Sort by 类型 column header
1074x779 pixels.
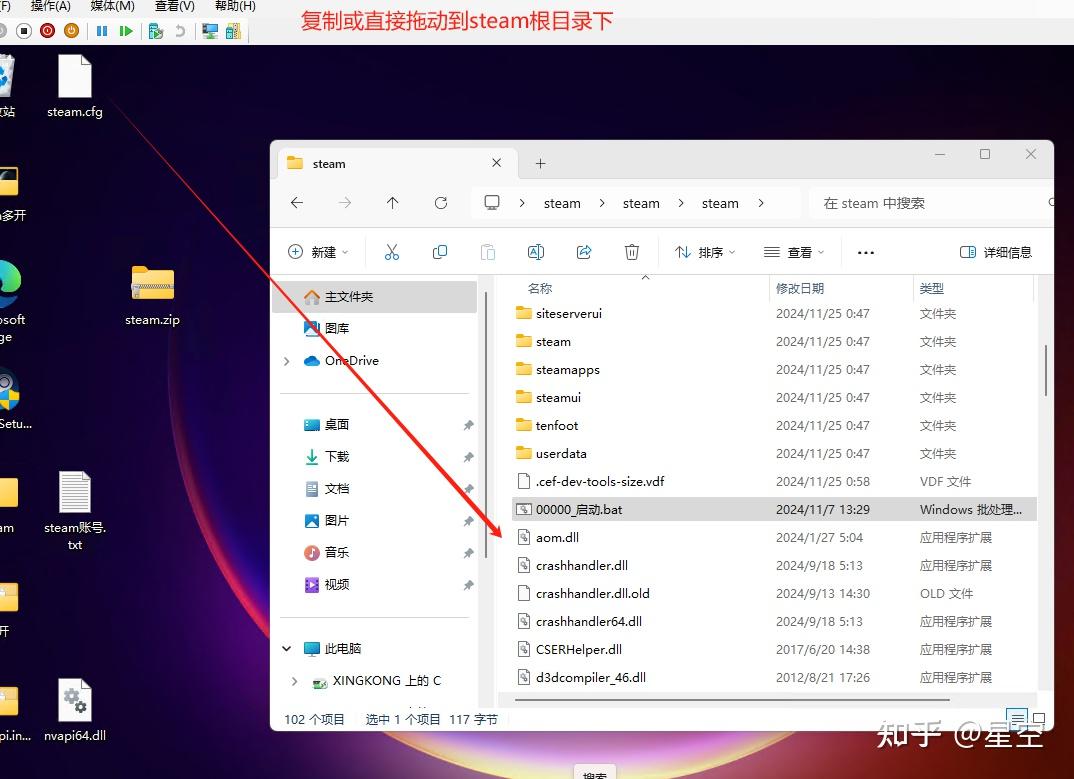tap(932, 288)
